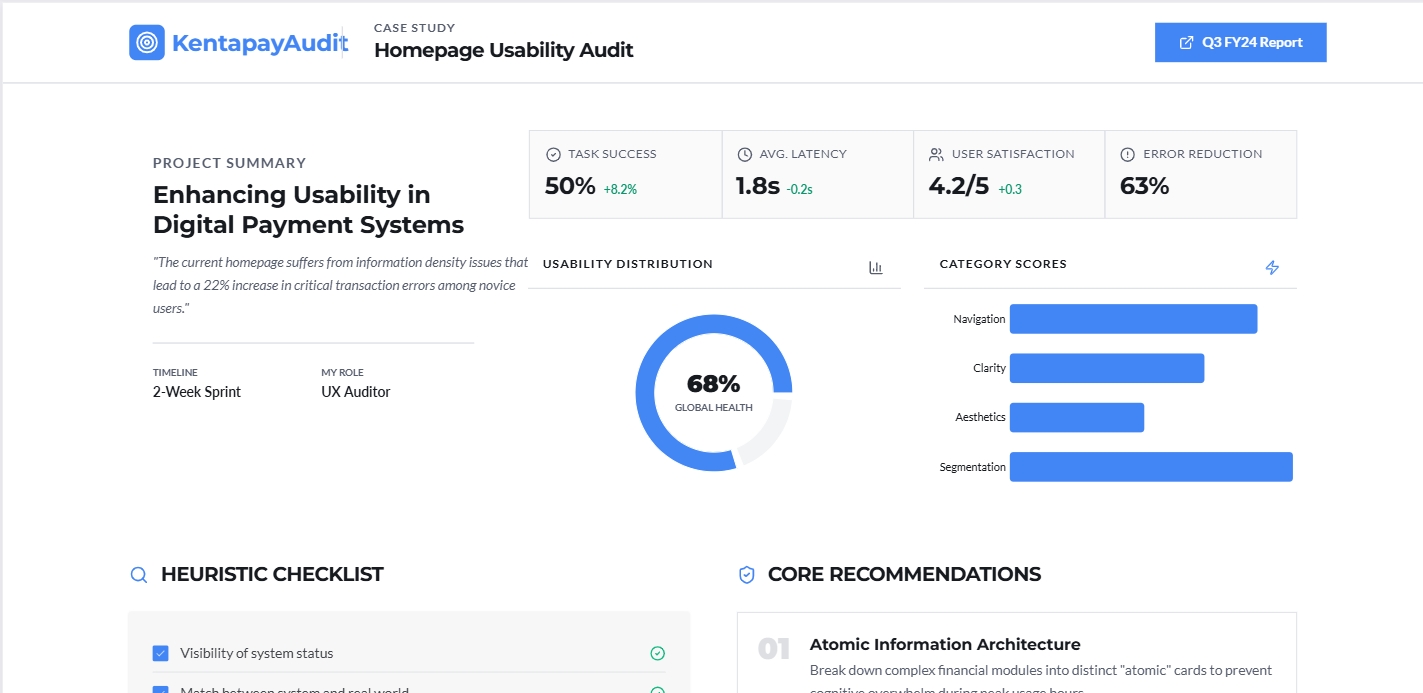1423x693 pixels.
Task: Open the Q3 FY24 Report button
Action: [x=1240, y=42]
